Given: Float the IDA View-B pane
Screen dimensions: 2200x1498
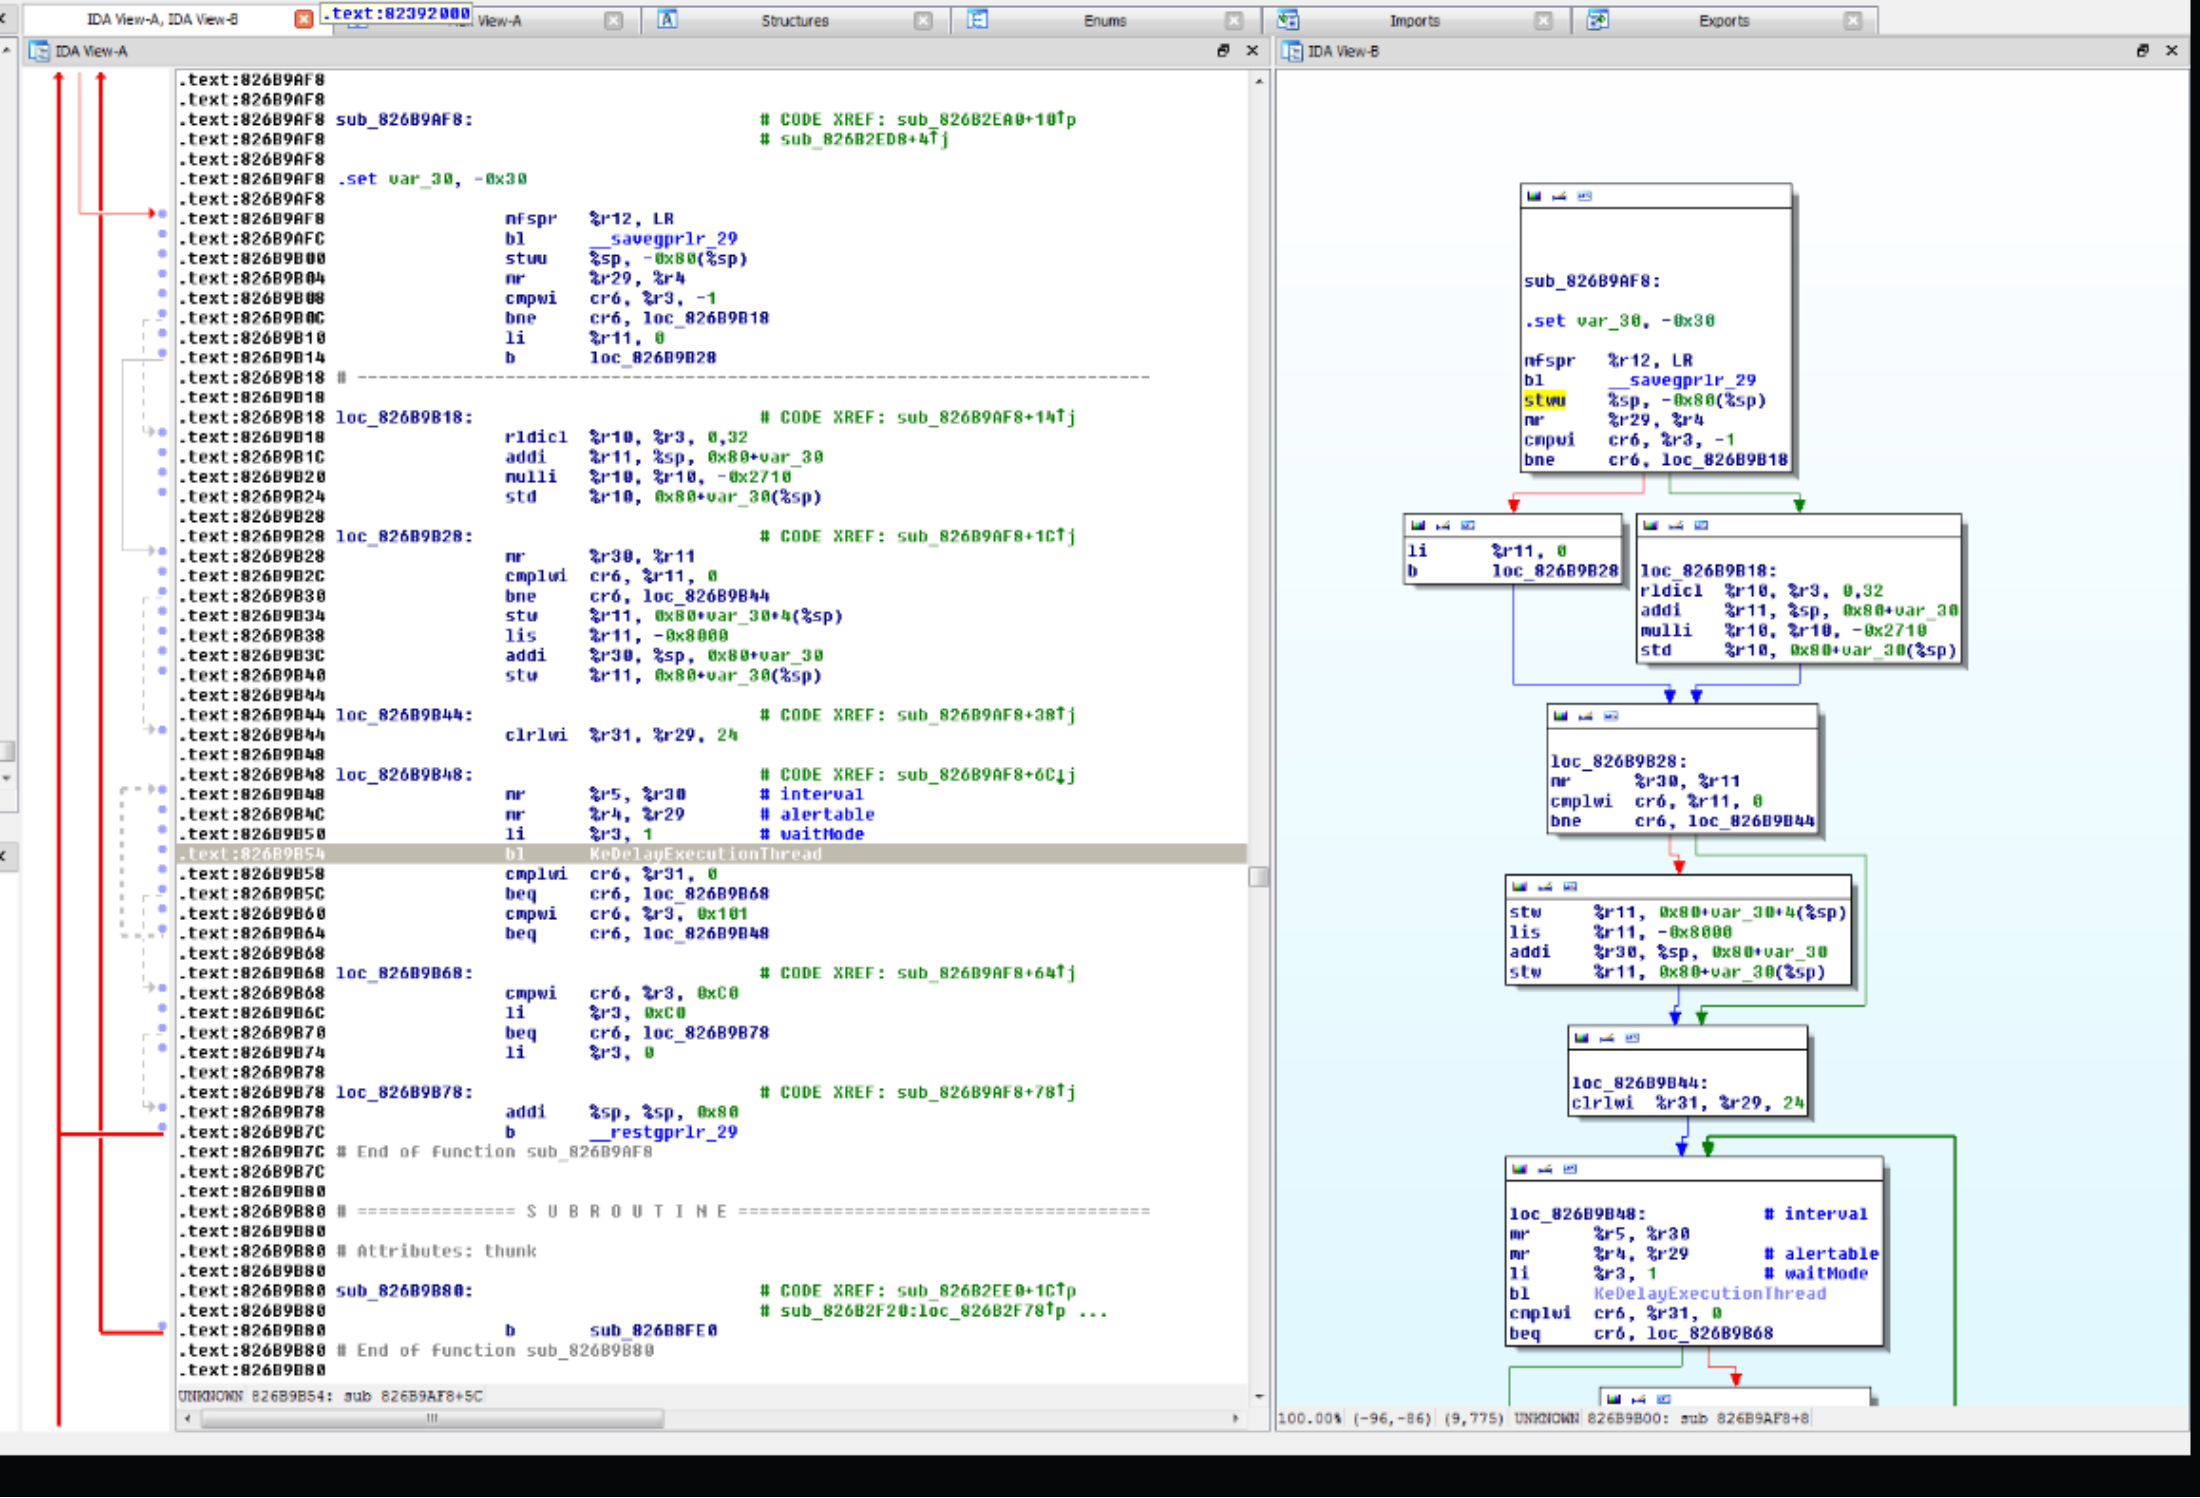Looking at the screenshot, I should (2142, 51).
